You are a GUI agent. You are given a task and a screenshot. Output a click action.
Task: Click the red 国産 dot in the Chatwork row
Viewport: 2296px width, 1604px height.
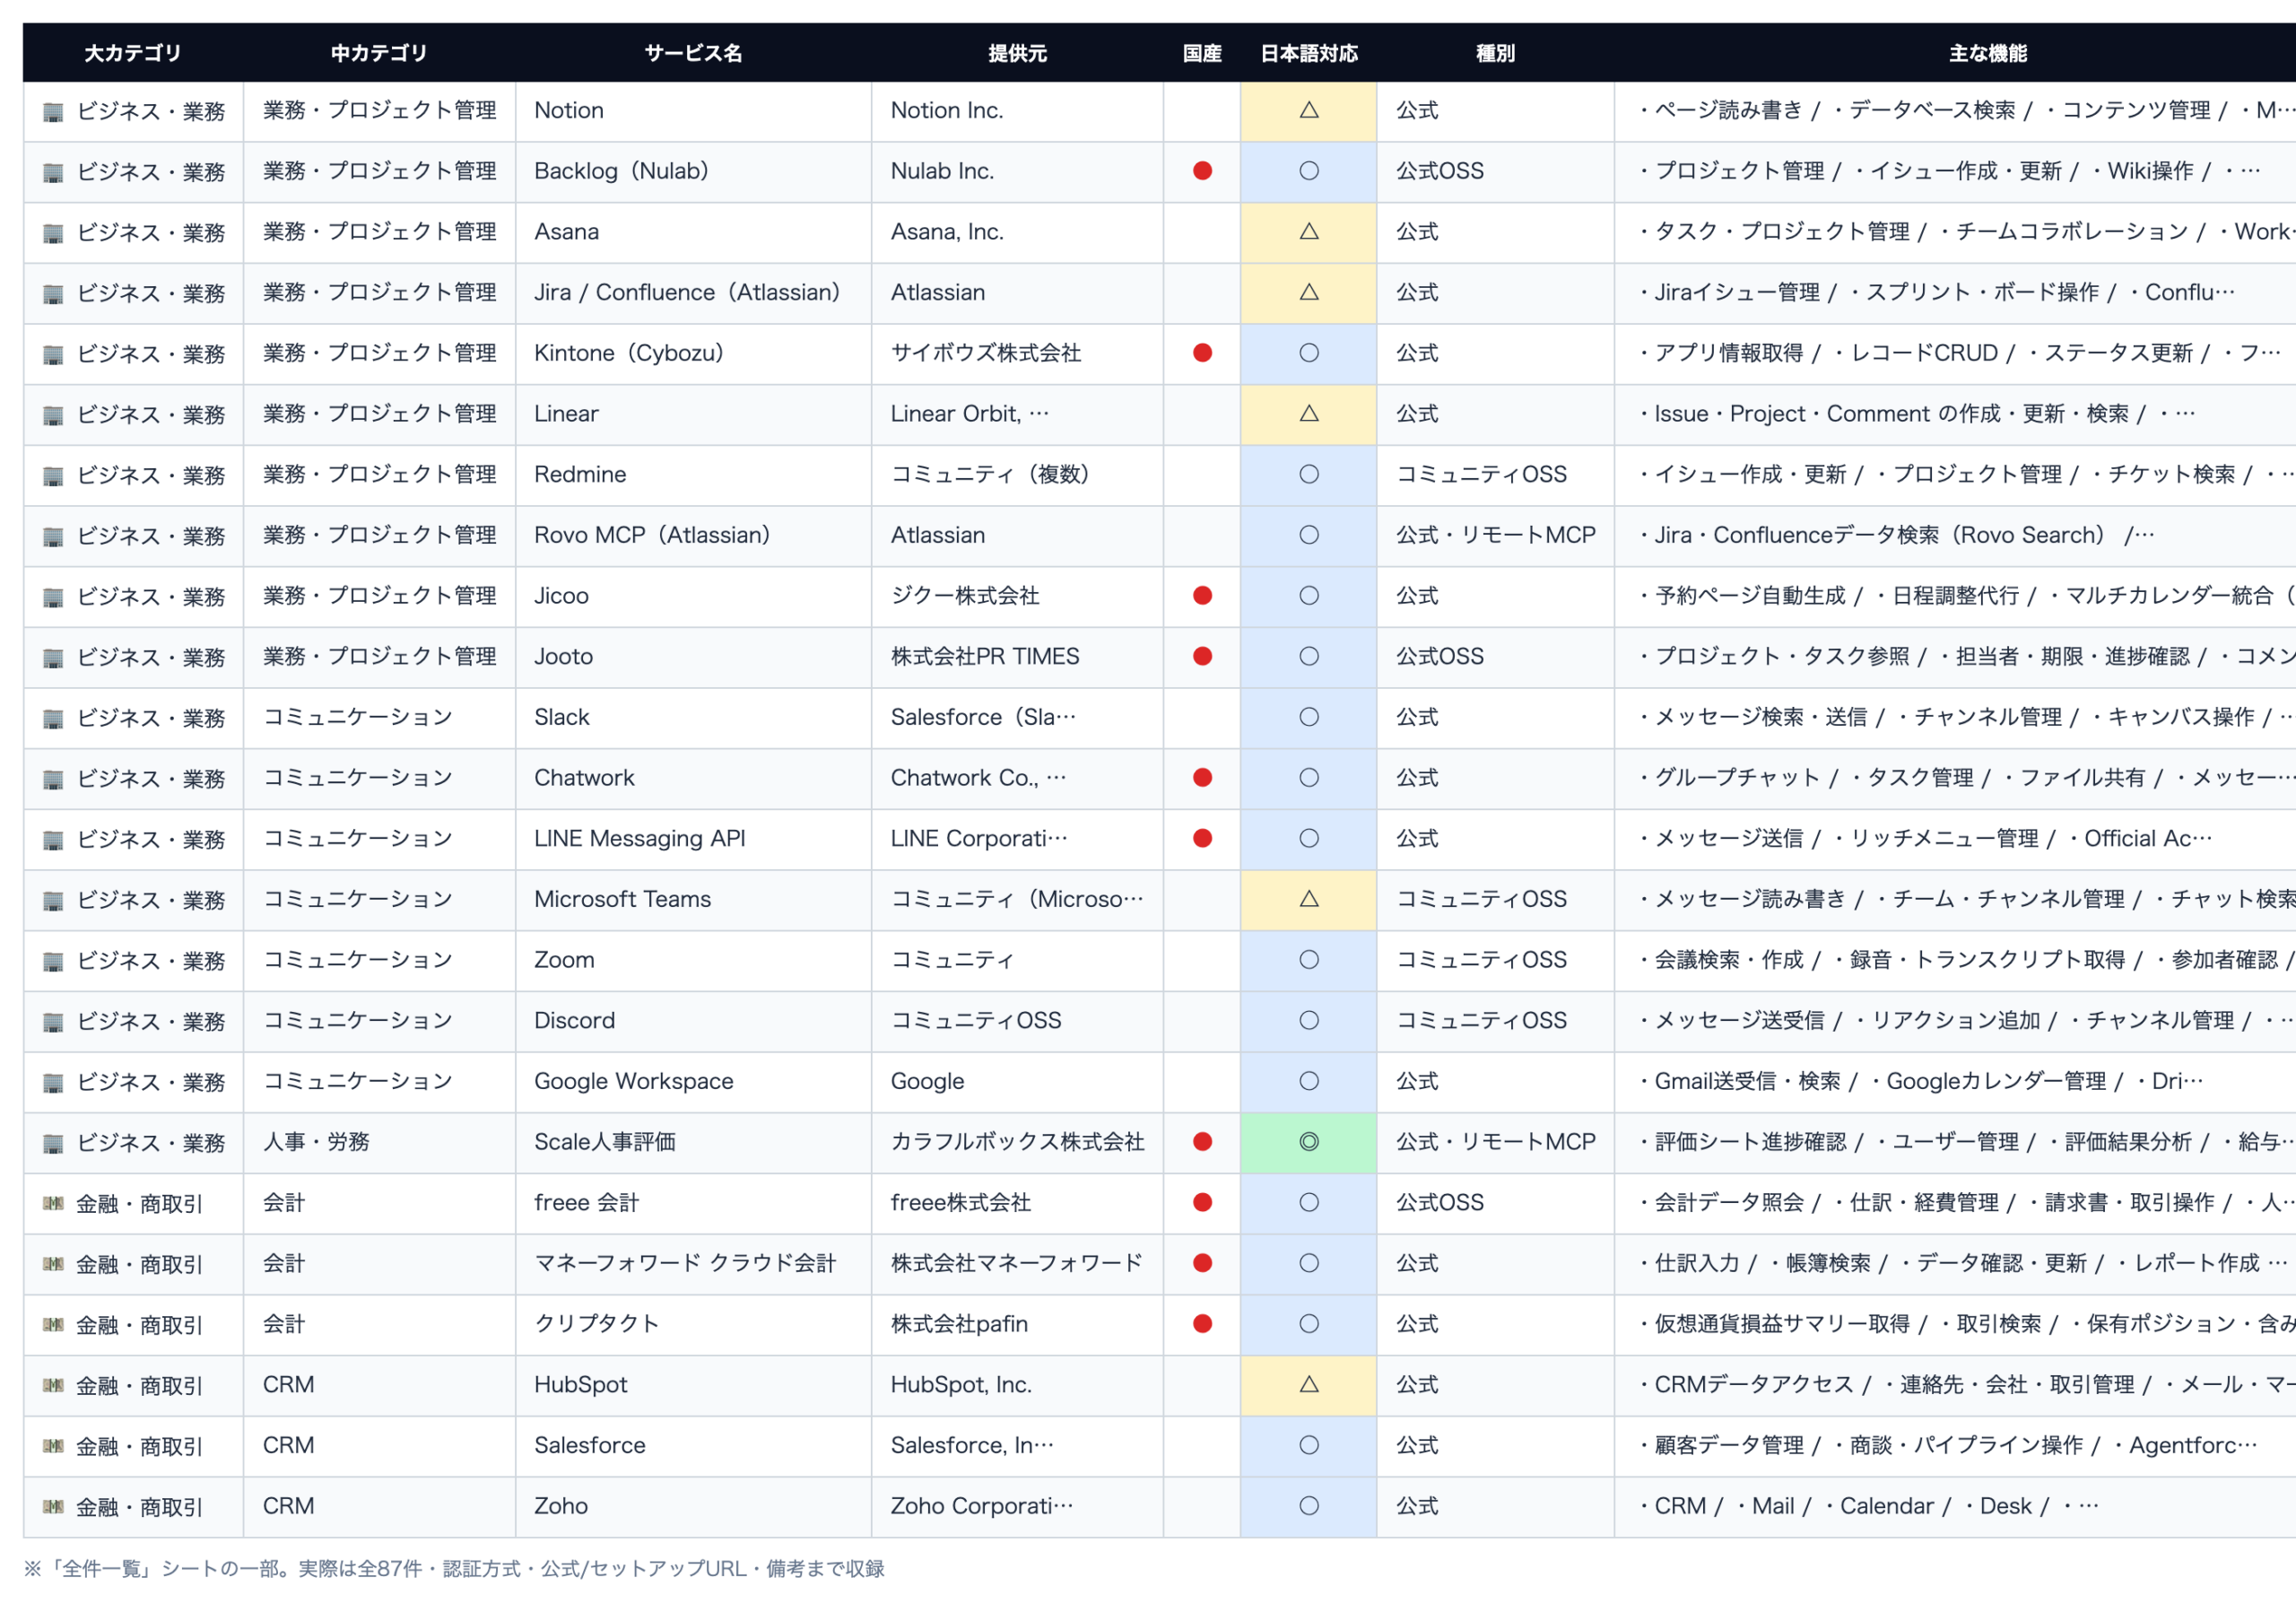(1202, 778)
